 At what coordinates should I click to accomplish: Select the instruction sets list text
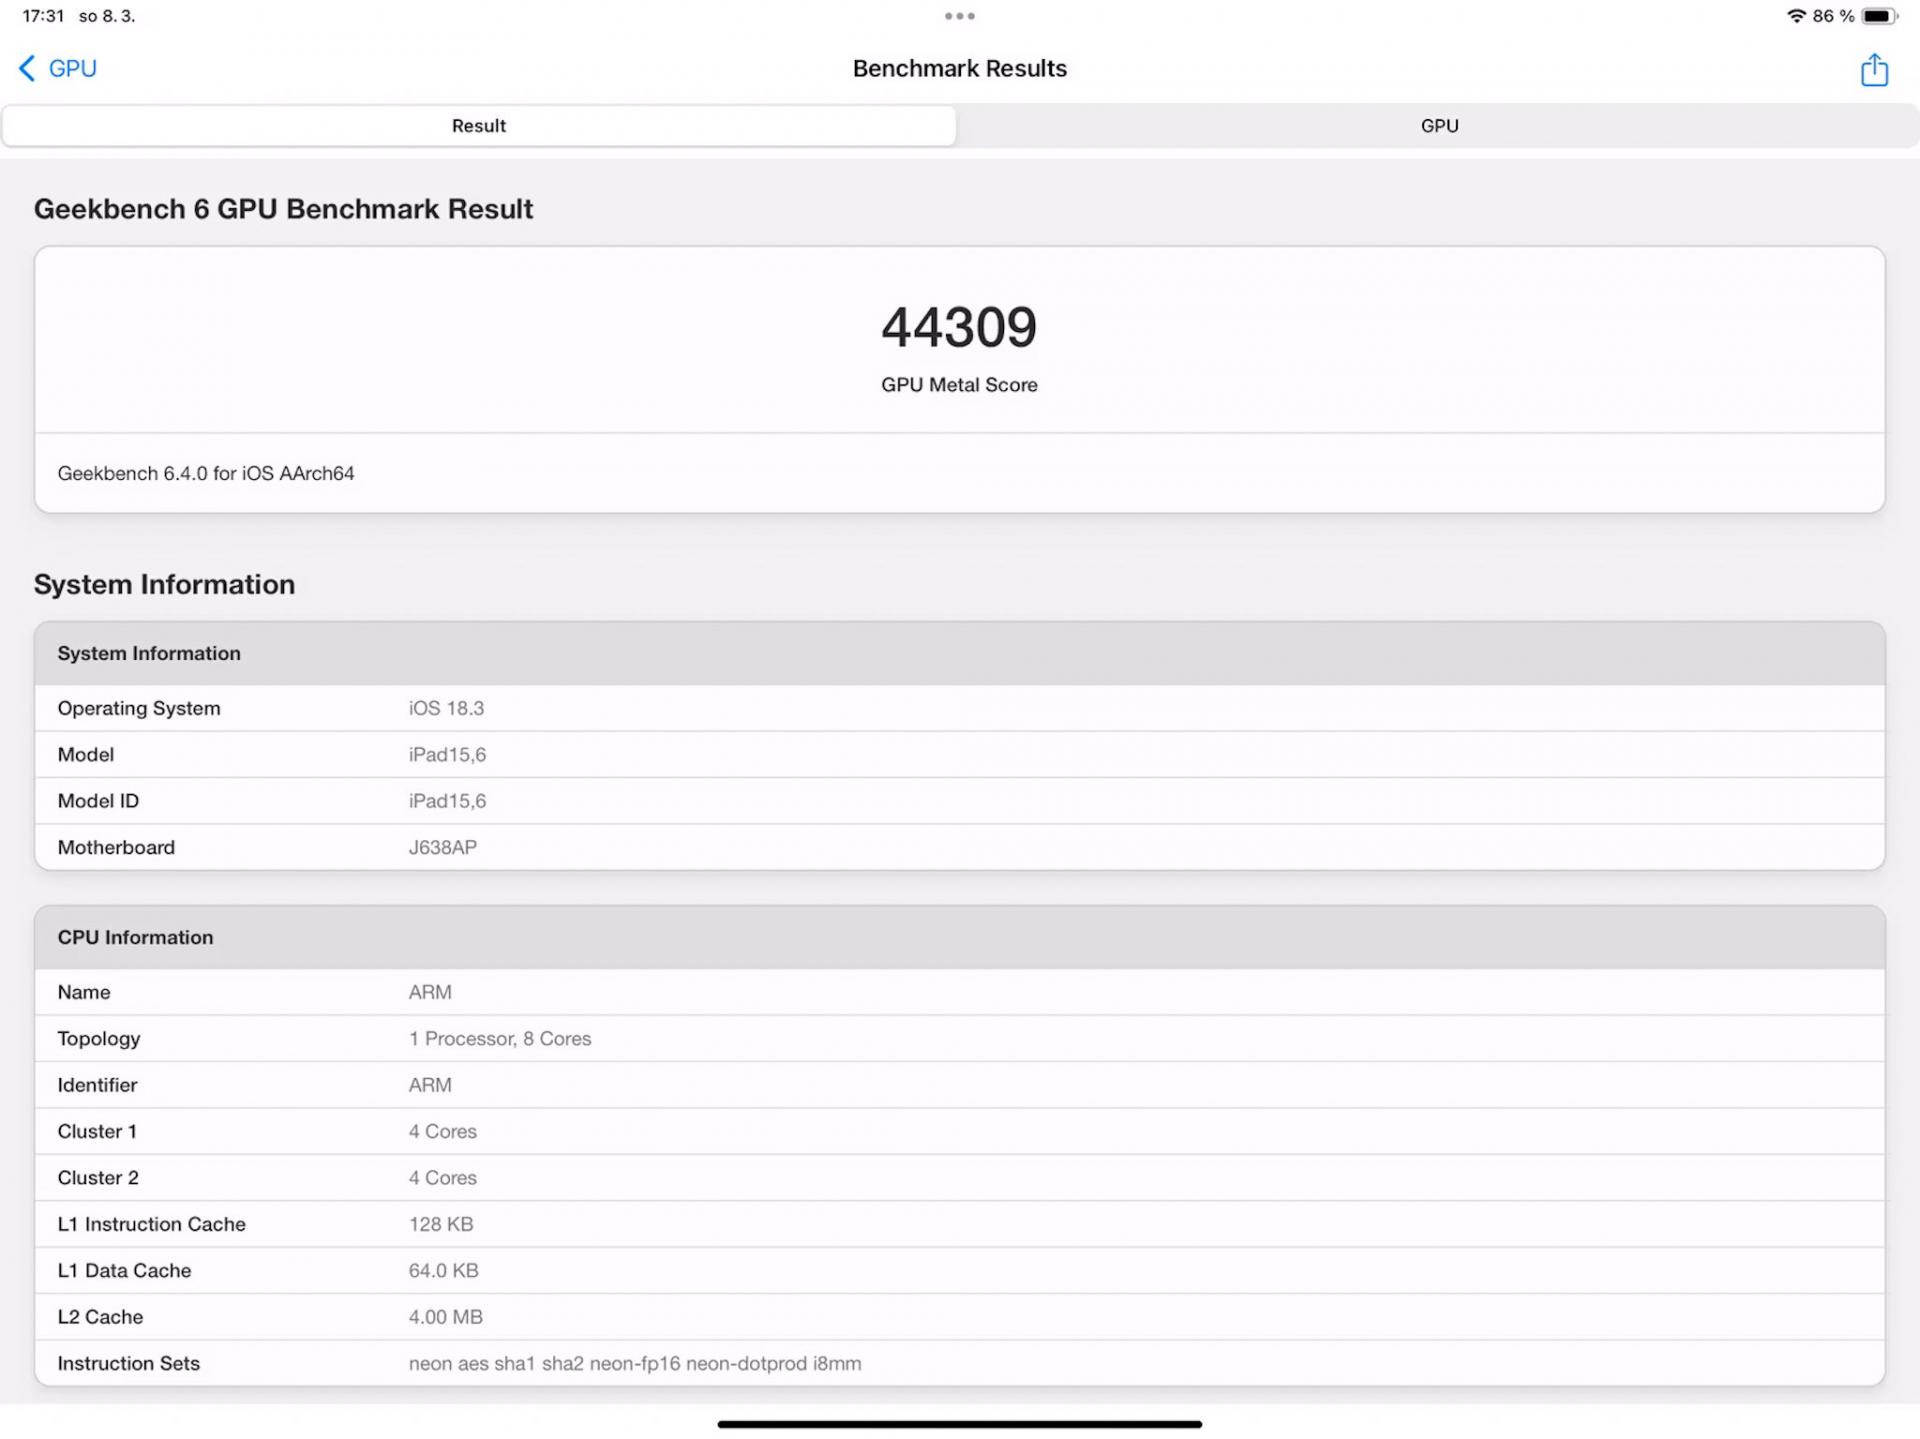pyautogui.click(x=634, y=1363)
